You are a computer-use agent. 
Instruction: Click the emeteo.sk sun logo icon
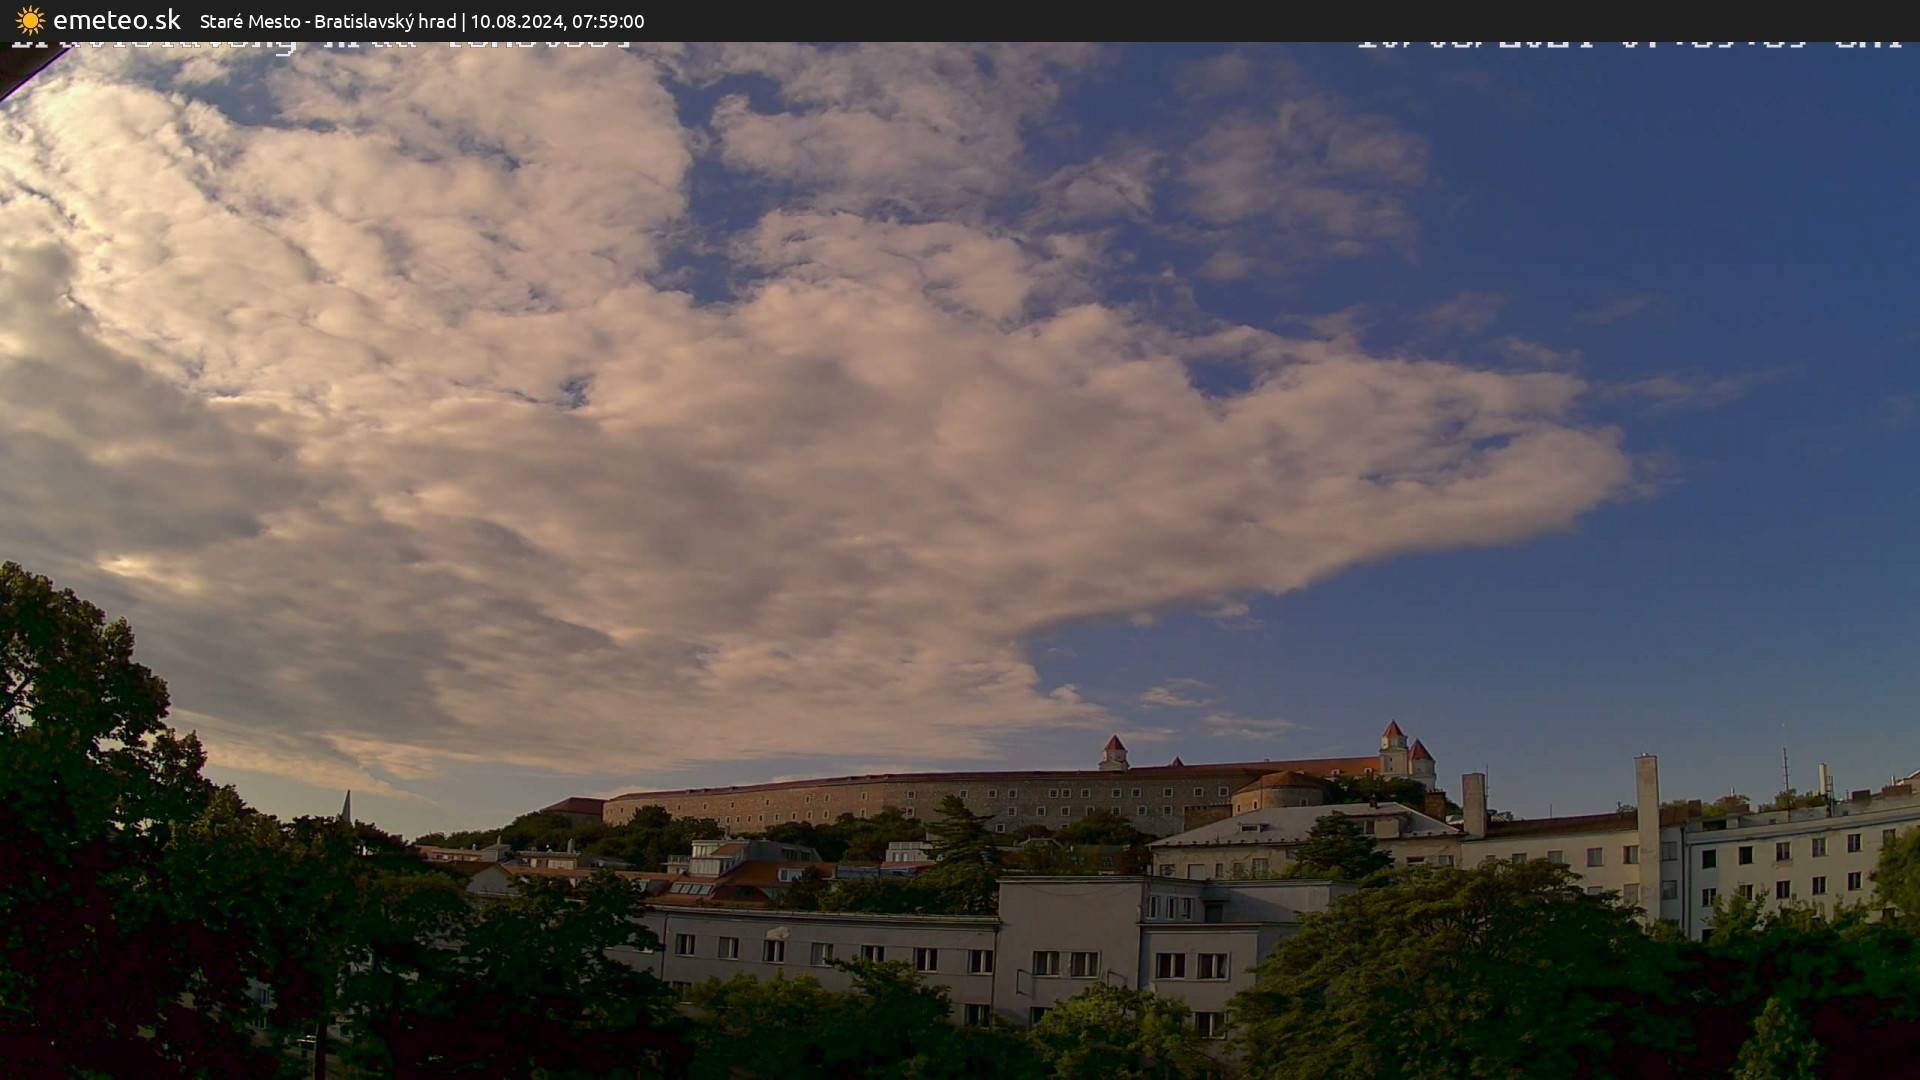click(x=30, y=20)
